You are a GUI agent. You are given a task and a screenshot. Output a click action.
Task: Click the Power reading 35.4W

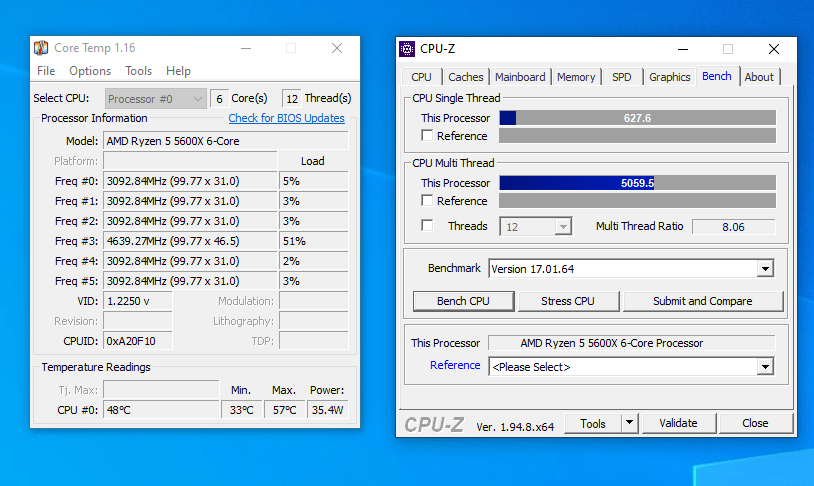(x=328, y=410)
